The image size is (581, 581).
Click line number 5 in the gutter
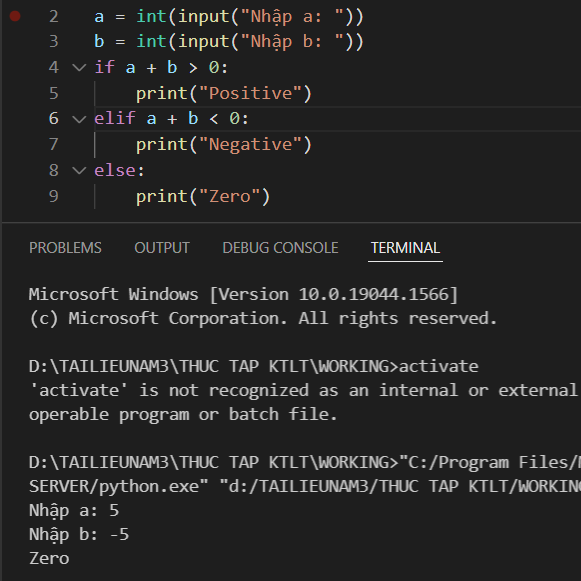[x=54, y=93]
